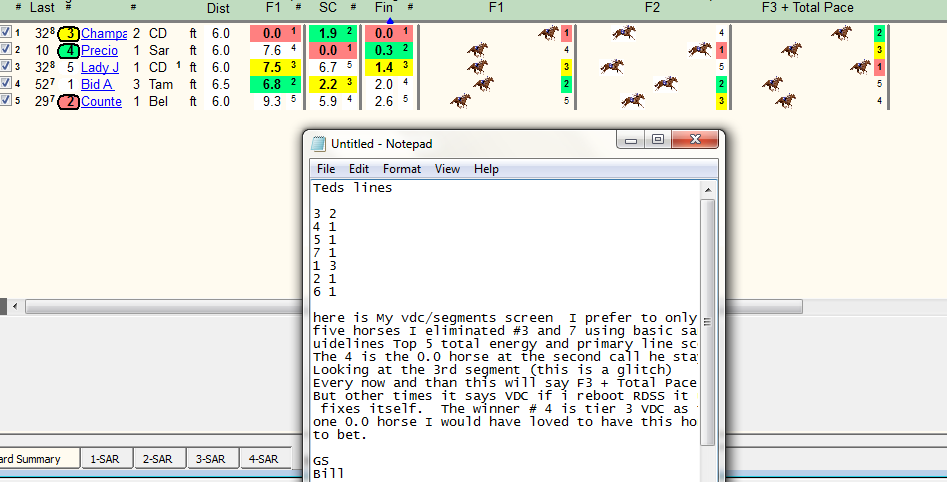
Task: Click the yellow circled 3 badge beside Champa
Action: pyautogui.click(x=68, y=33)
